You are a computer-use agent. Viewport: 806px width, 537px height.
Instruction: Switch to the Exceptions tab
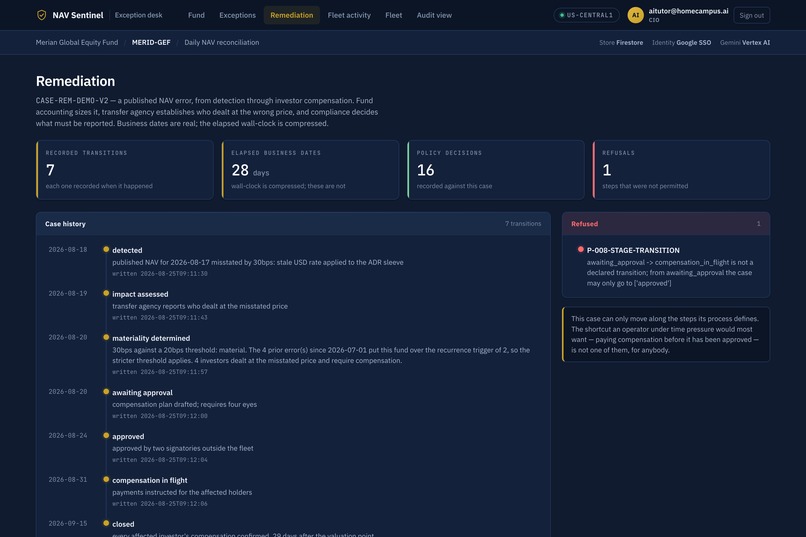[237, 15]
